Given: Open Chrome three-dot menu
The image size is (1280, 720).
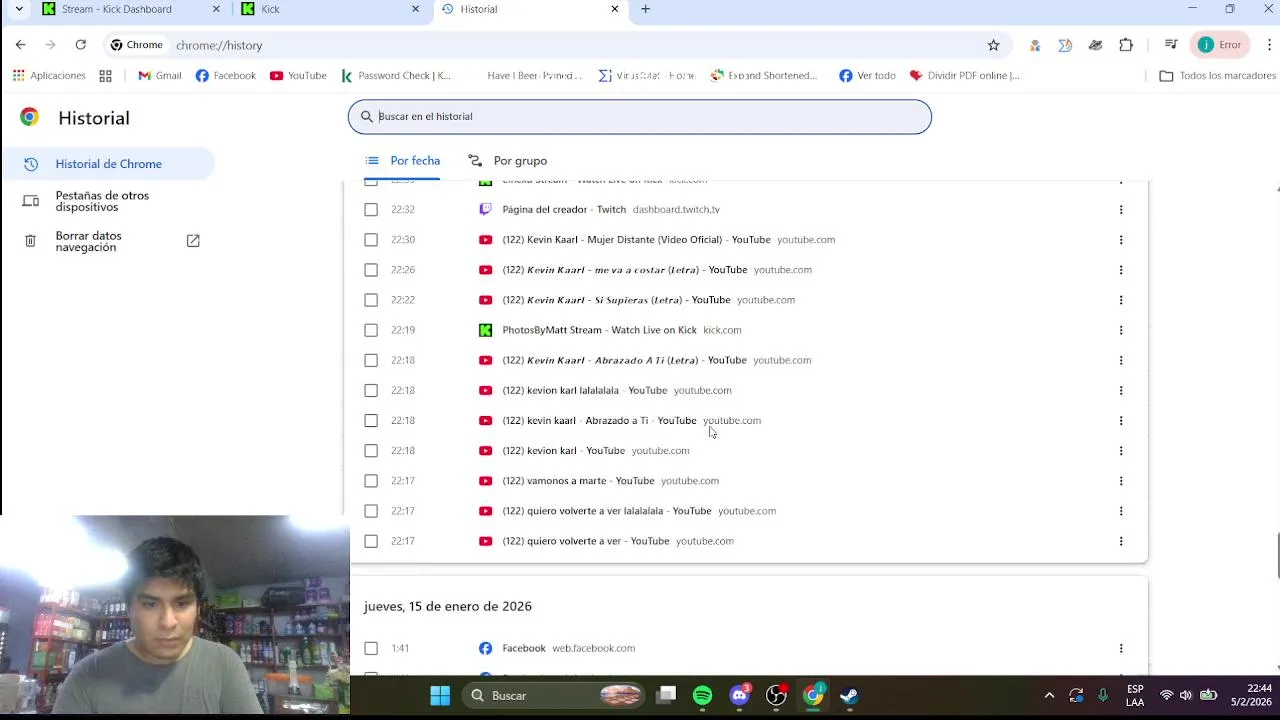Looking at the screenshot, I should click(1269, 45).
